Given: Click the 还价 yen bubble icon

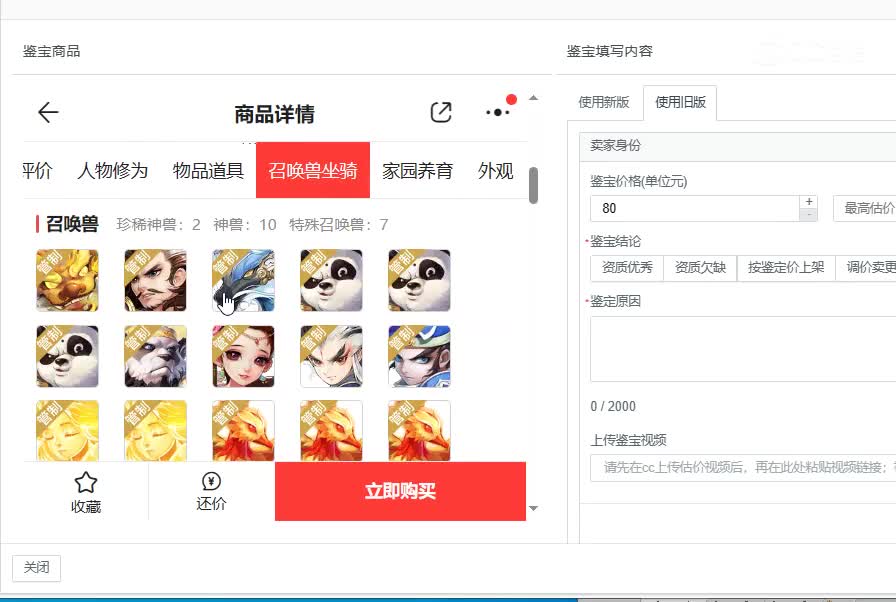Looking at the screenshot, I should (x=211, y=481).
